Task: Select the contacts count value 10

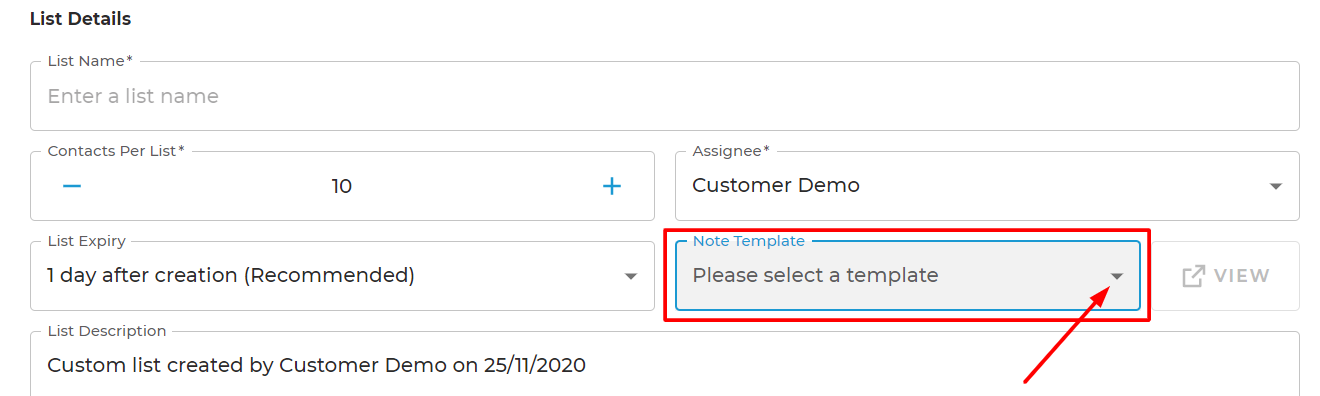Action: [342, 186]
